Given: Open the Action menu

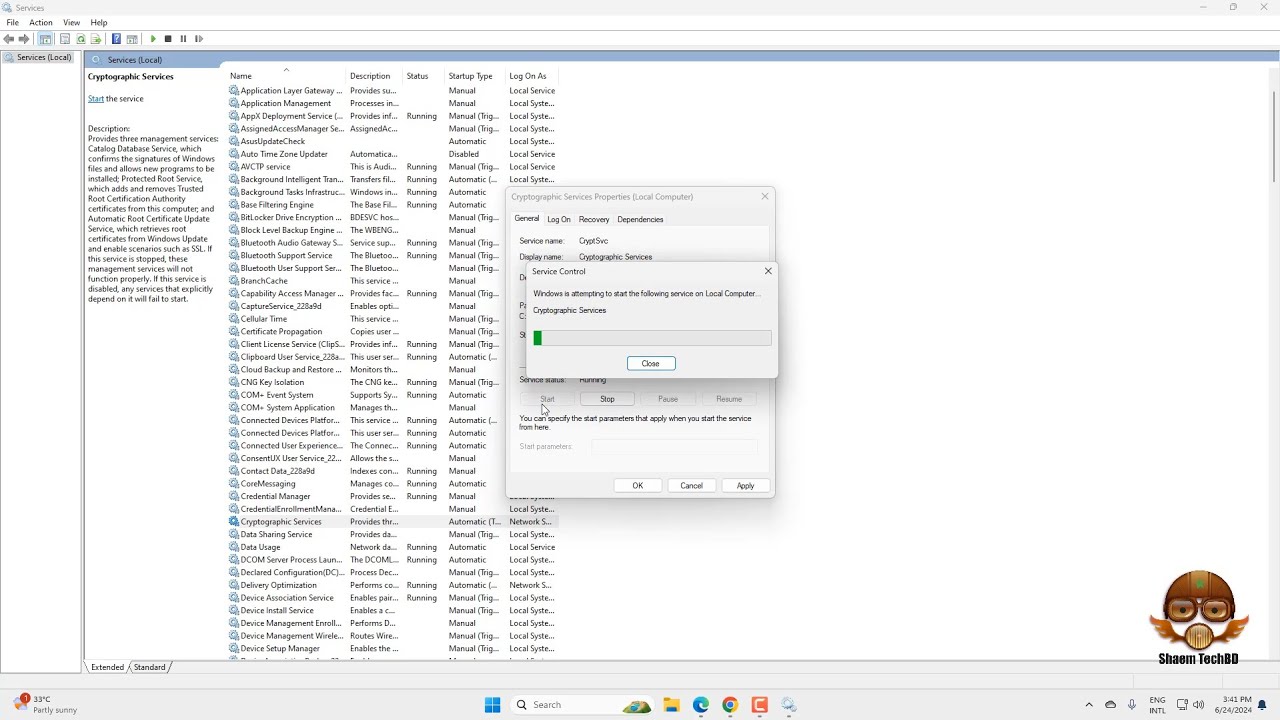Looking at the screenshot, I should 41,22.
